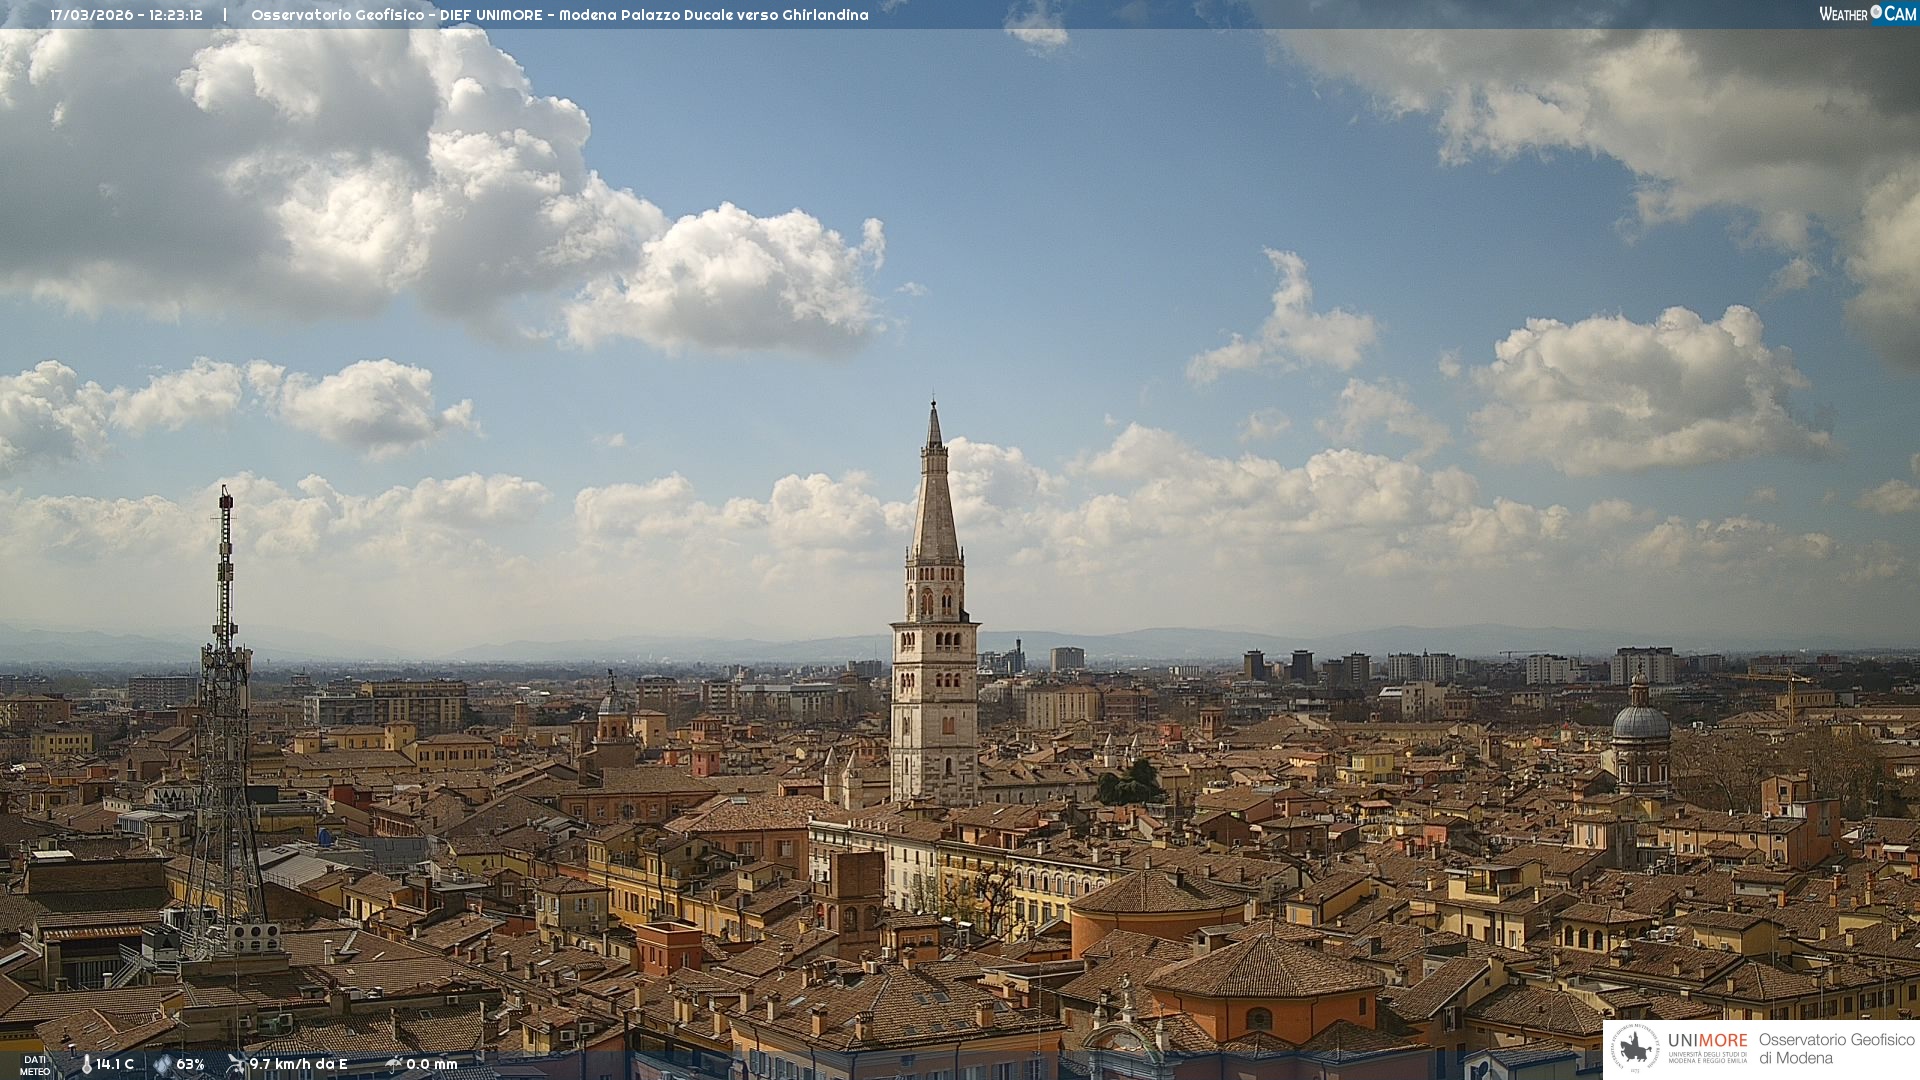Image resolution: width=1920 pixels, height=1080 pixels.
Task: Click the Osservatorio Geofisico di Modena text
Action: [x=1835, y=1048]
